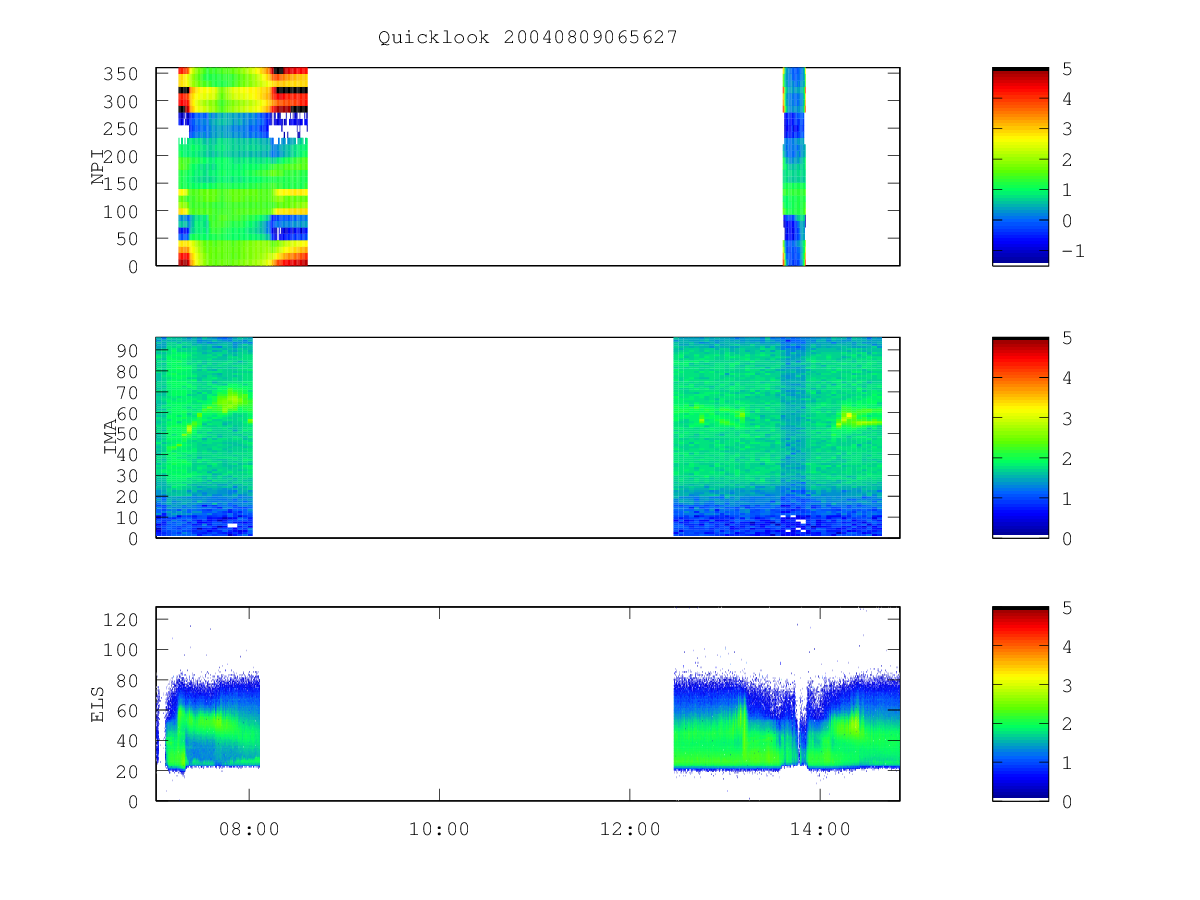Click the ELS color scale bar
1200x900 pixels.
(1020, 704)
